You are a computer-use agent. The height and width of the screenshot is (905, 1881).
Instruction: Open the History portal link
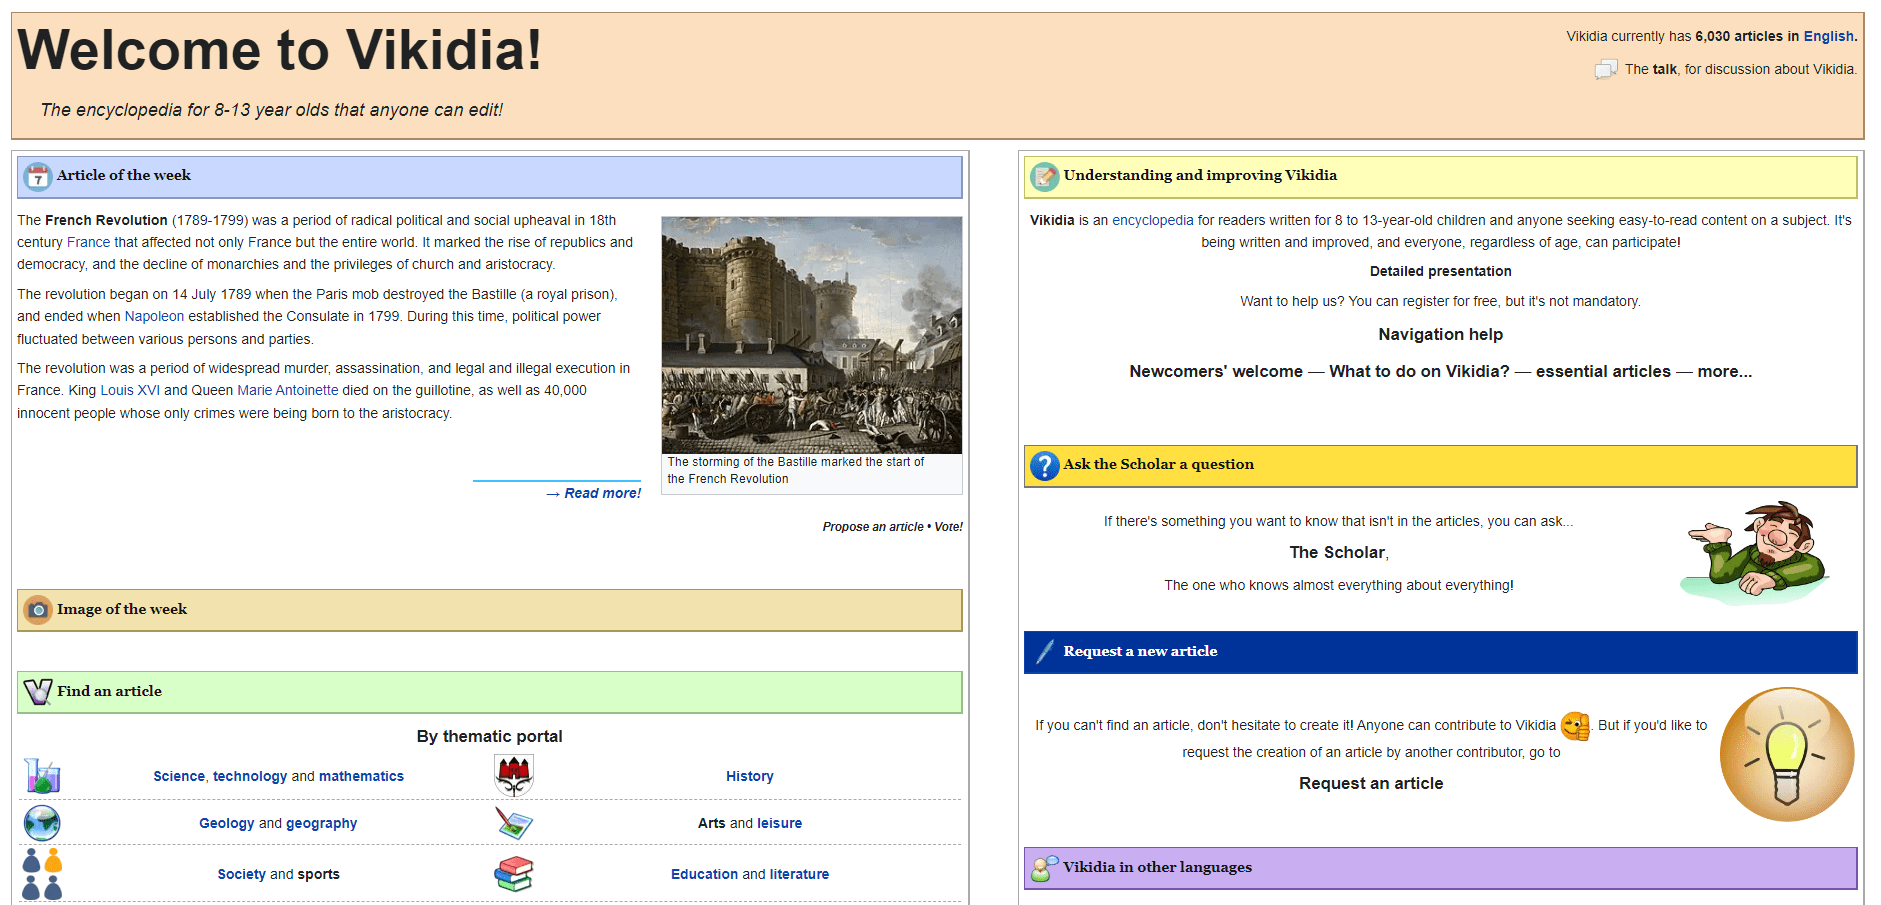click(750, 776)
